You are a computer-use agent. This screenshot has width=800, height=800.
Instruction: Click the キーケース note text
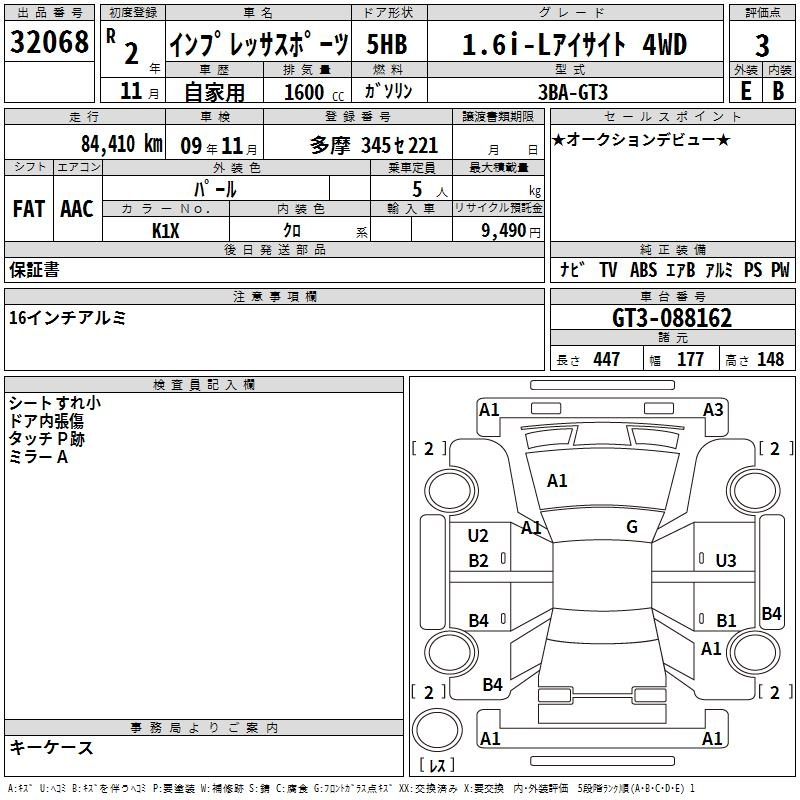[x=52, y=748]
